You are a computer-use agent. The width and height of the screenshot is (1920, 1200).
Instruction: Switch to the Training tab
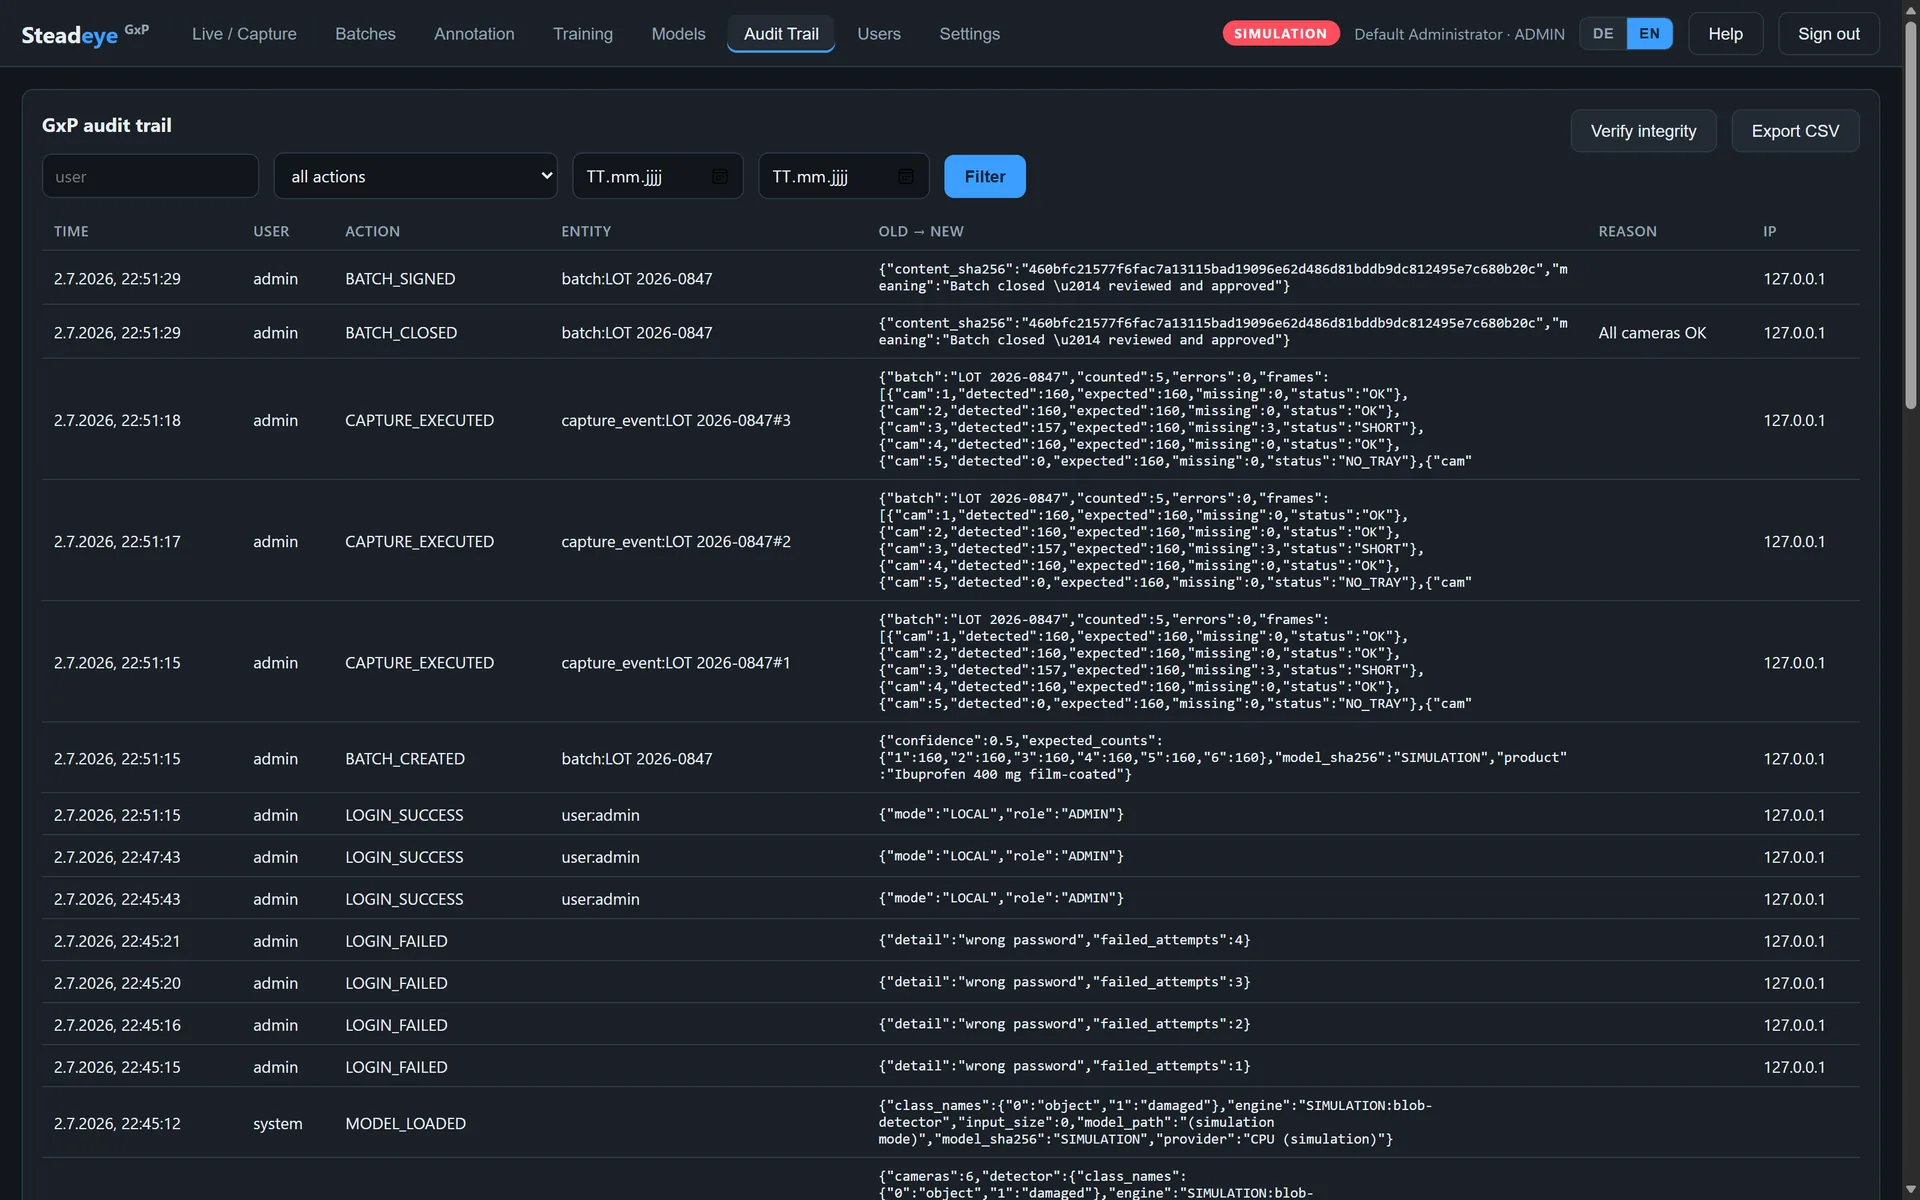tap(583, 34)
